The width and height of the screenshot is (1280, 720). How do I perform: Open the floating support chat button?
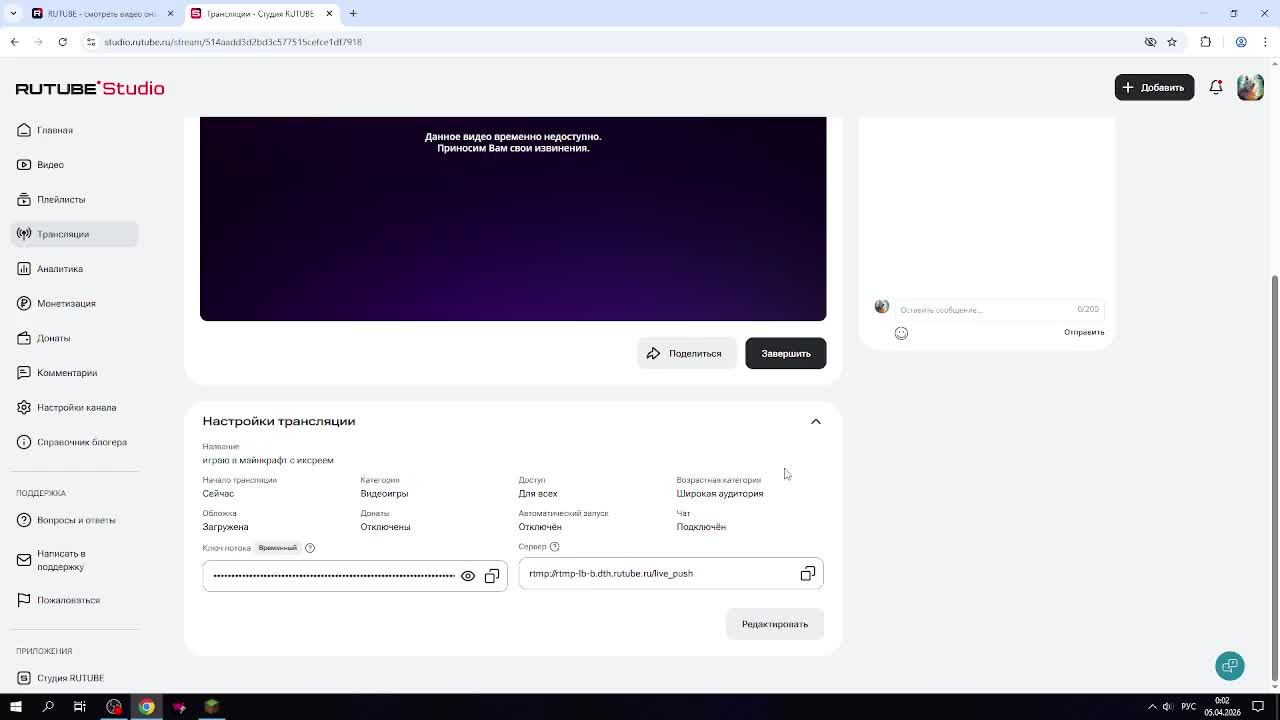pos(1230,666)
